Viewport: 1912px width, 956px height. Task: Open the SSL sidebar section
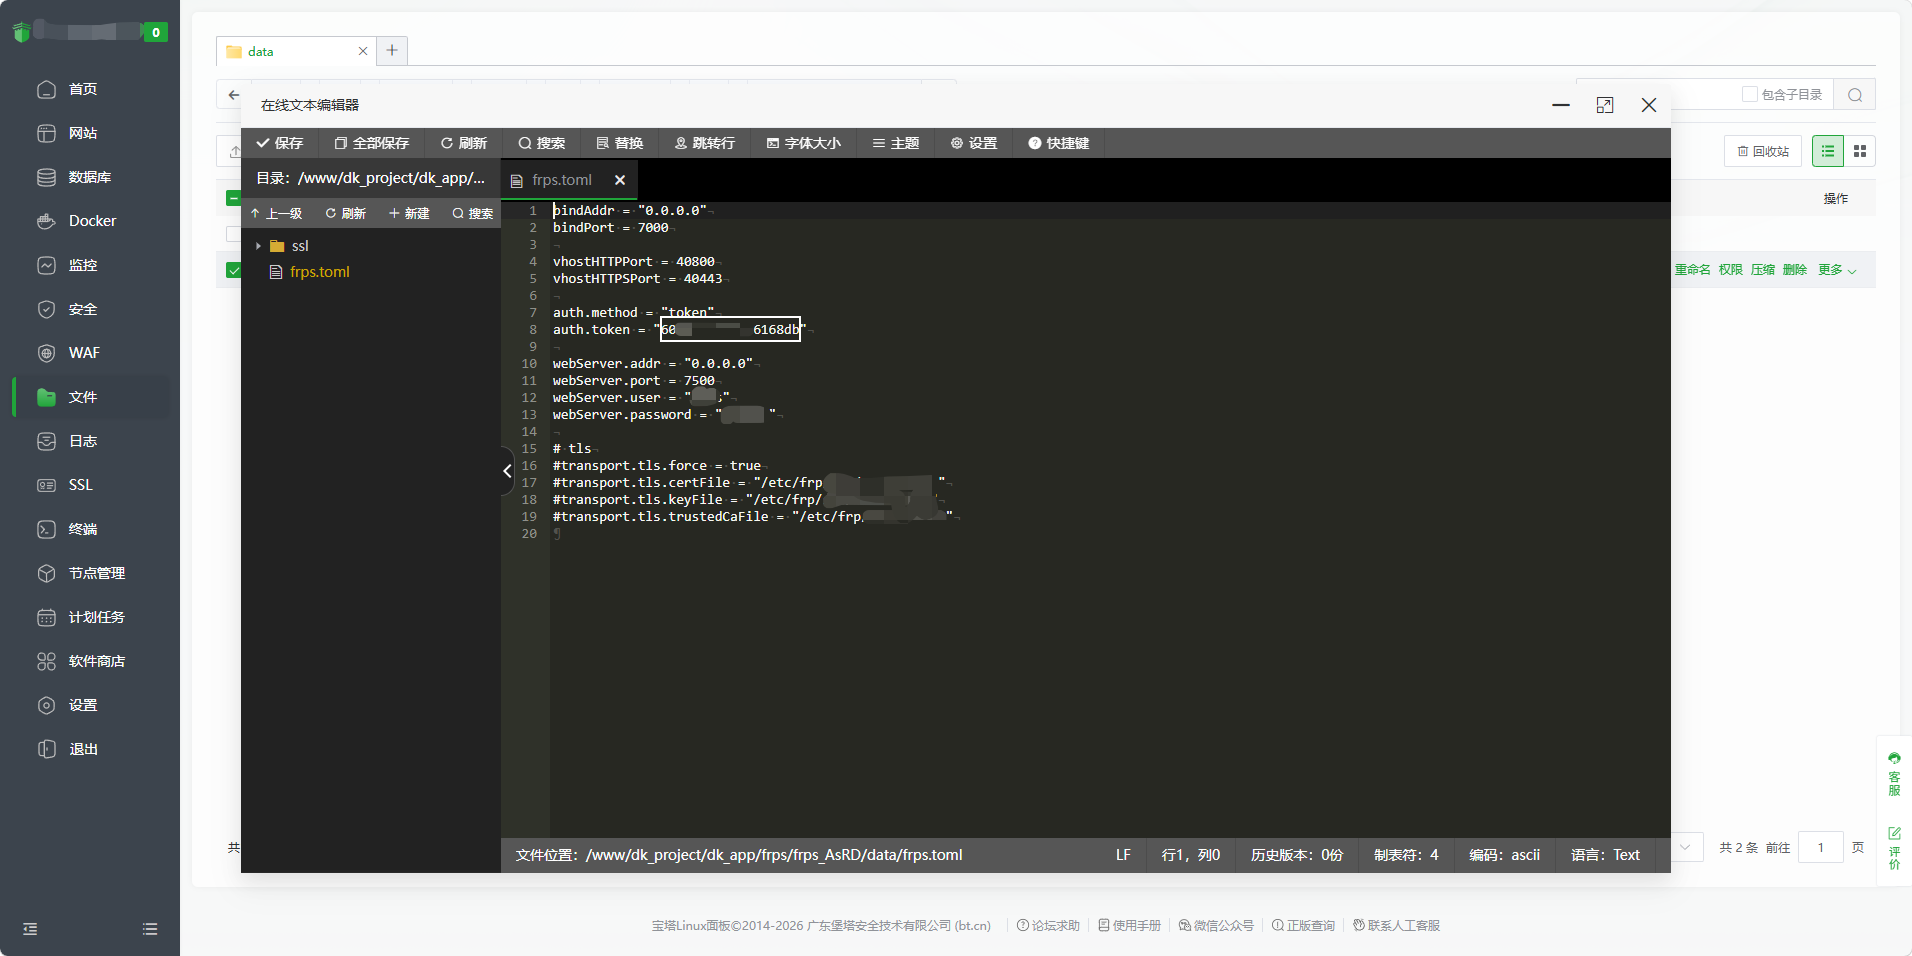pyautogui.click(x=80, y=485)
